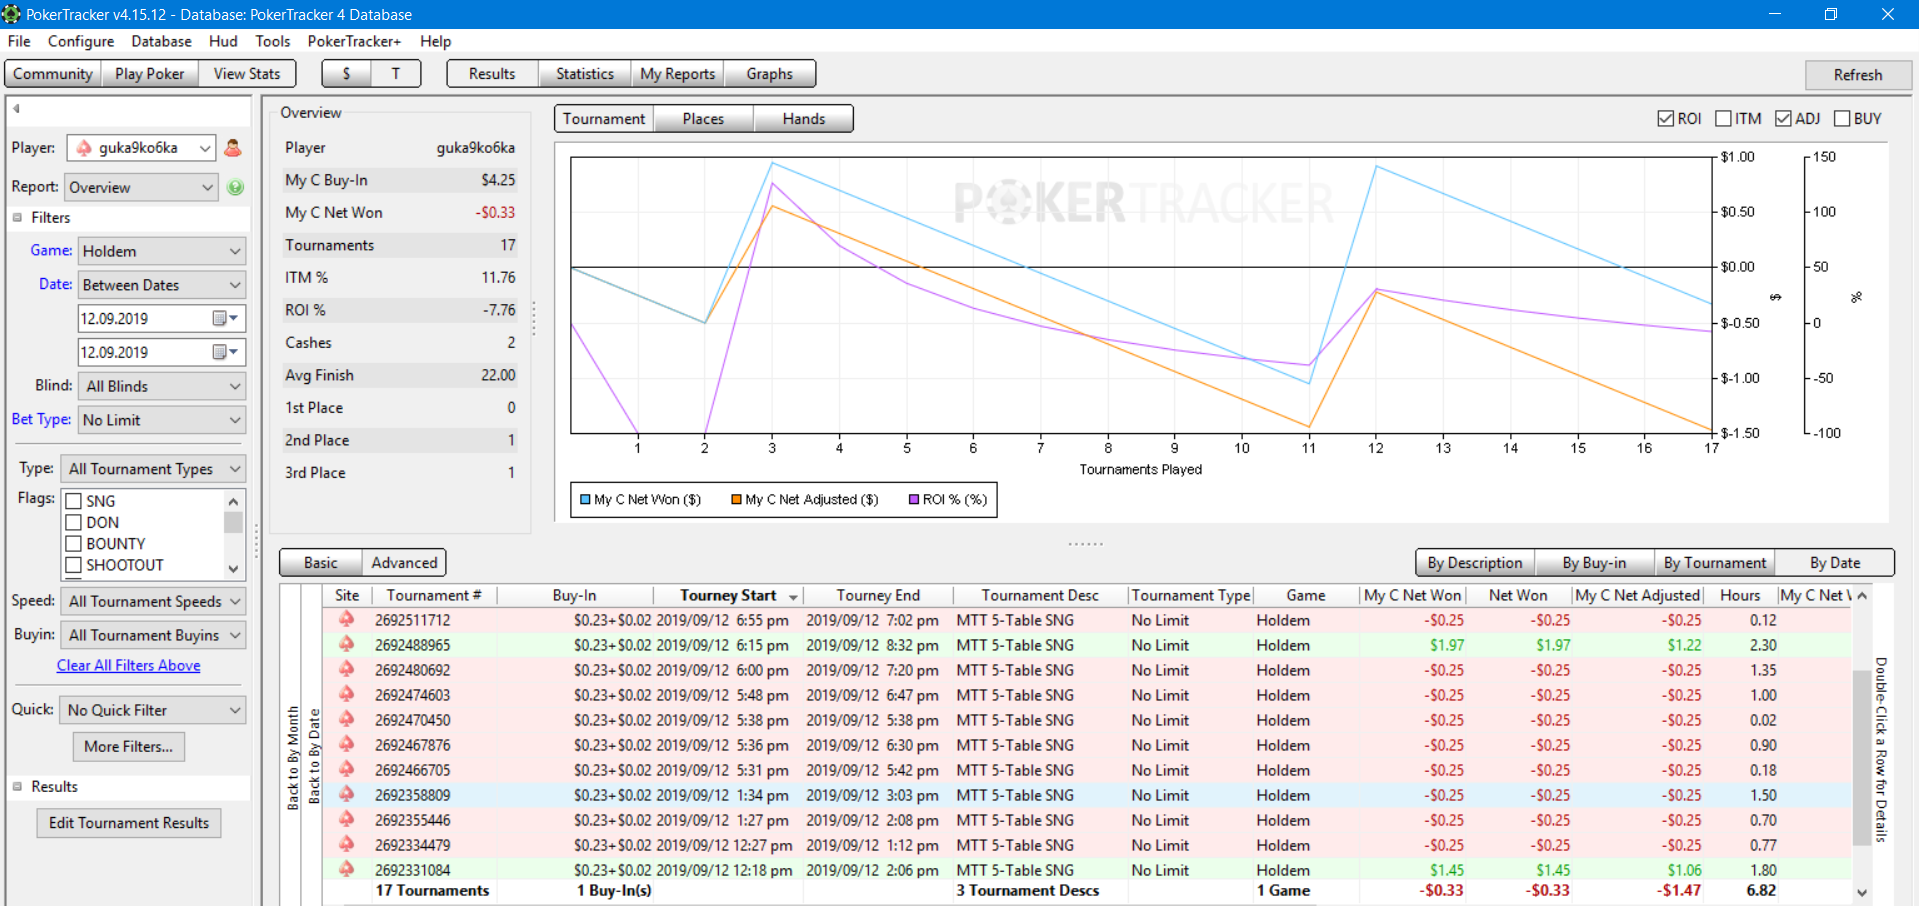The image size is (1919, 906).
Task: Click My C Net Won legend swatch
Action: tap(585, 500)
